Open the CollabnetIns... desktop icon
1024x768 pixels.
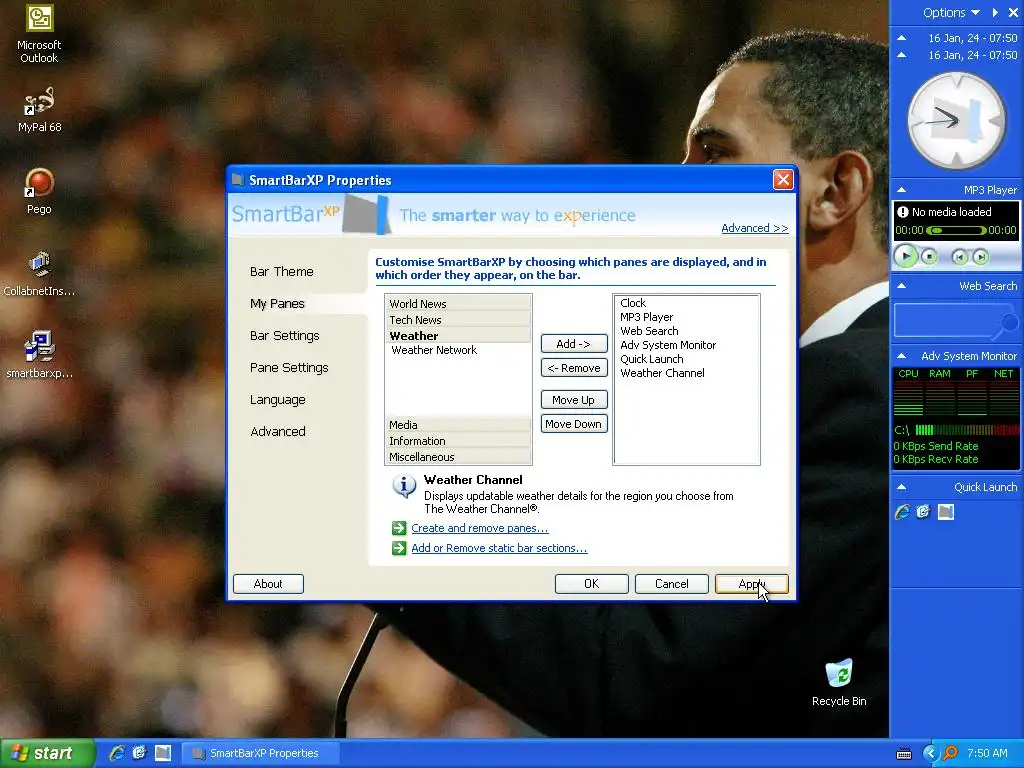(x=39, y=274)
